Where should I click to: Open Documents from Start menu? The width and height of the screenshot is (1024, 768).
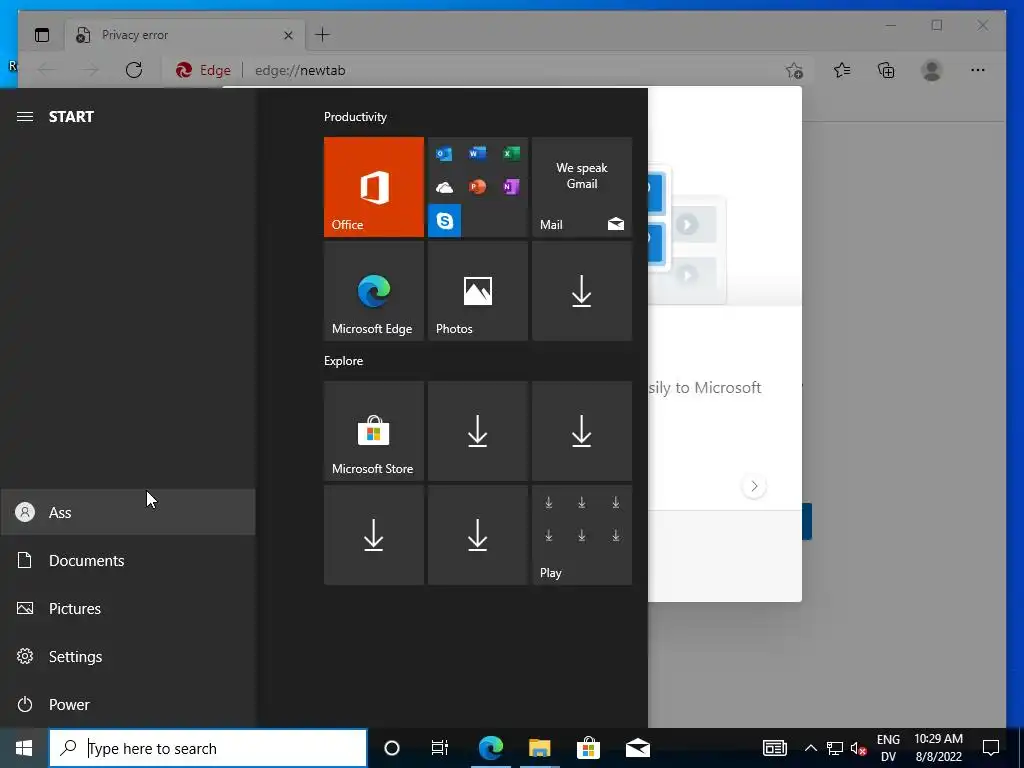128,560
